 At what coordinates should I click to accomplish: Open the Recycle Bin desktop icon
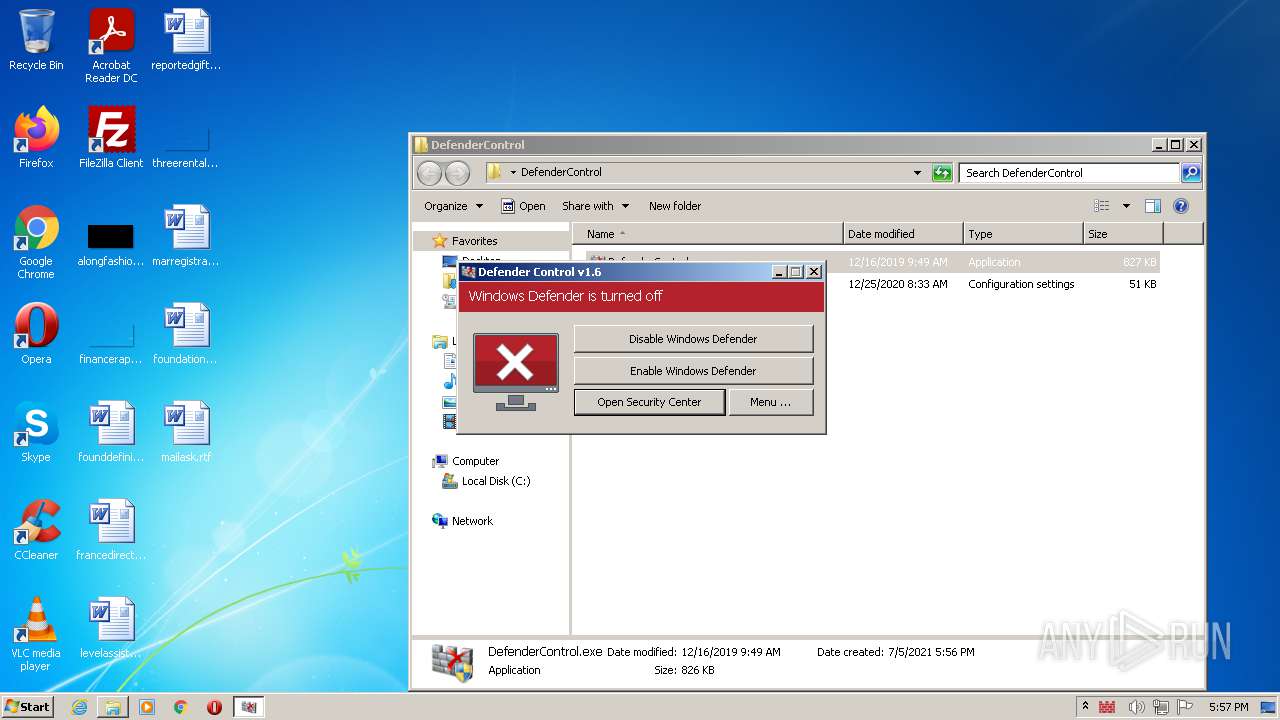click(36, 41)
